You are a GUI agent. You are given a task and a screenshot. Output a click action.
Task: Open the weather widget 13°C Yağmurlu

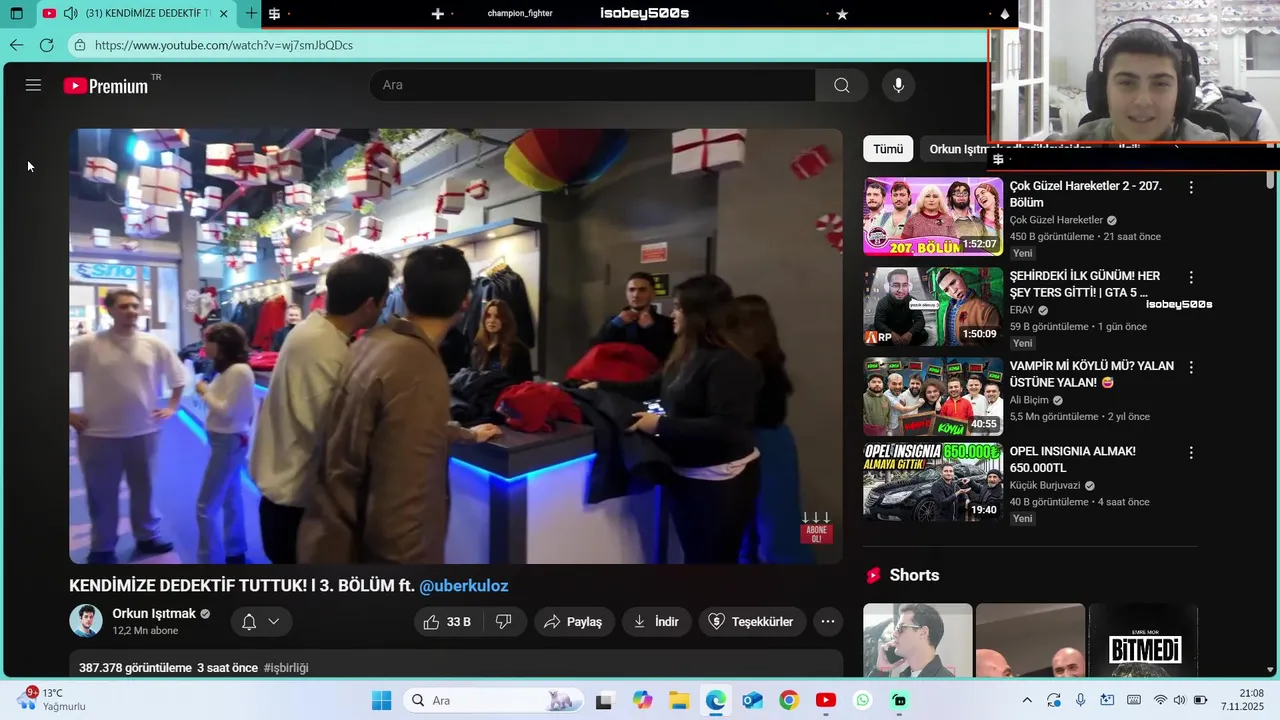(50, 699)
